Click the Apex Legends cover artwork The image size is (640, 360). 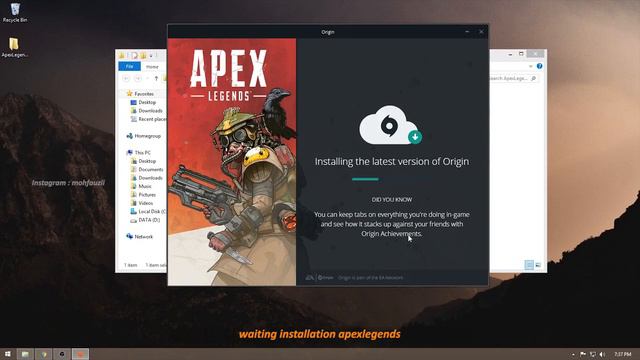click(232, 162)
